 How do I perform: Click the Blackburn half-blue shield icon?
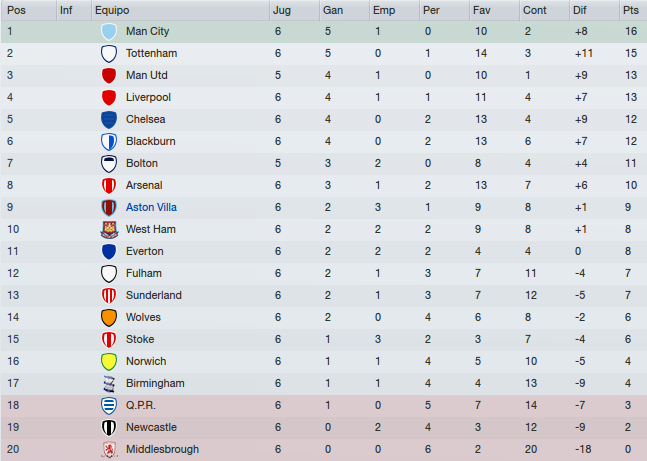[109, 142]
